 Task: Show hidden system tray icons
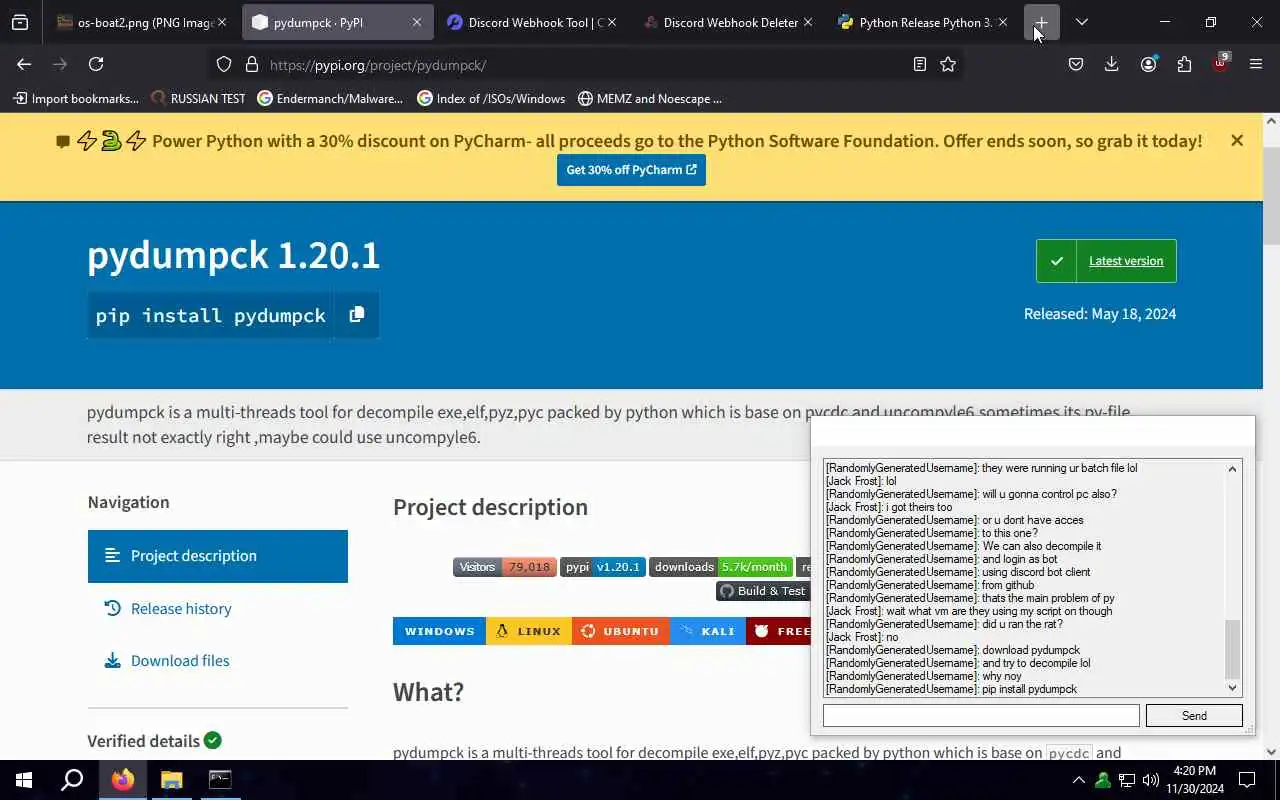pos(1078,780)
